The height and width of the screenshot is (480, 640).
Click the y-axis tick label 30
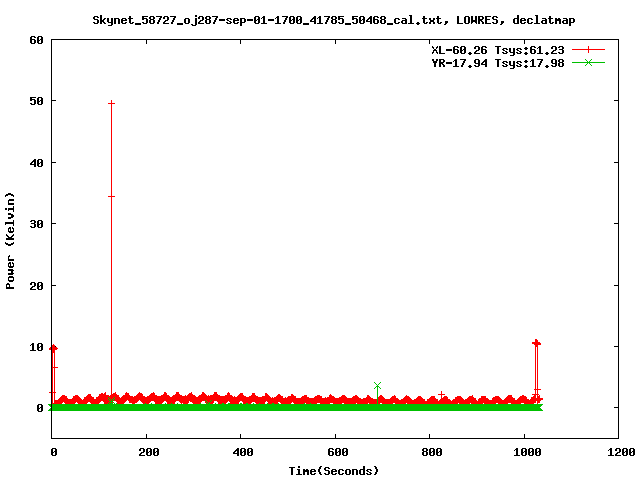(x=36, y=224)
